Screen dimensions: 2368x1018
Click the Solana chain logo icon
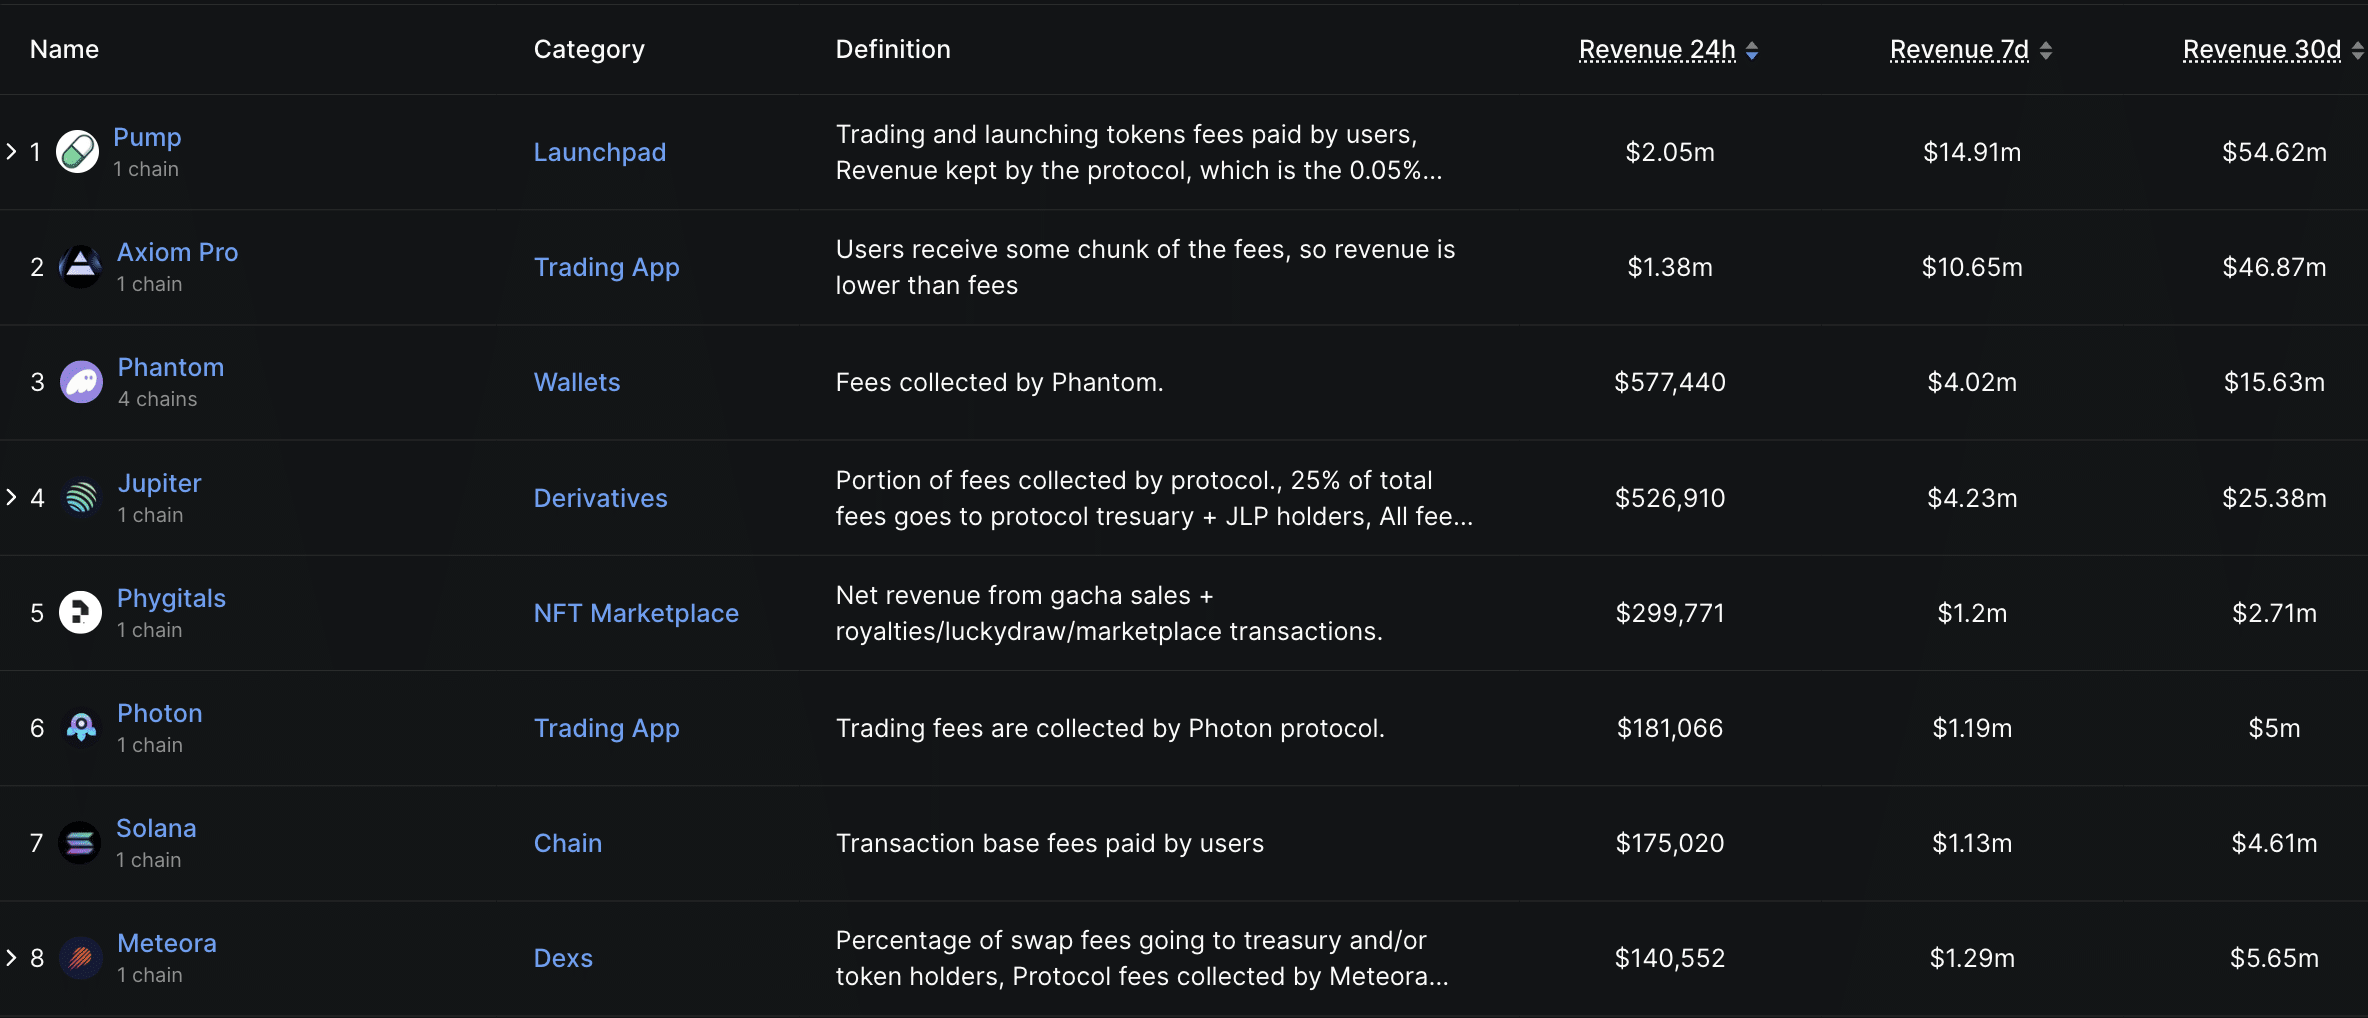pos(80,843)
